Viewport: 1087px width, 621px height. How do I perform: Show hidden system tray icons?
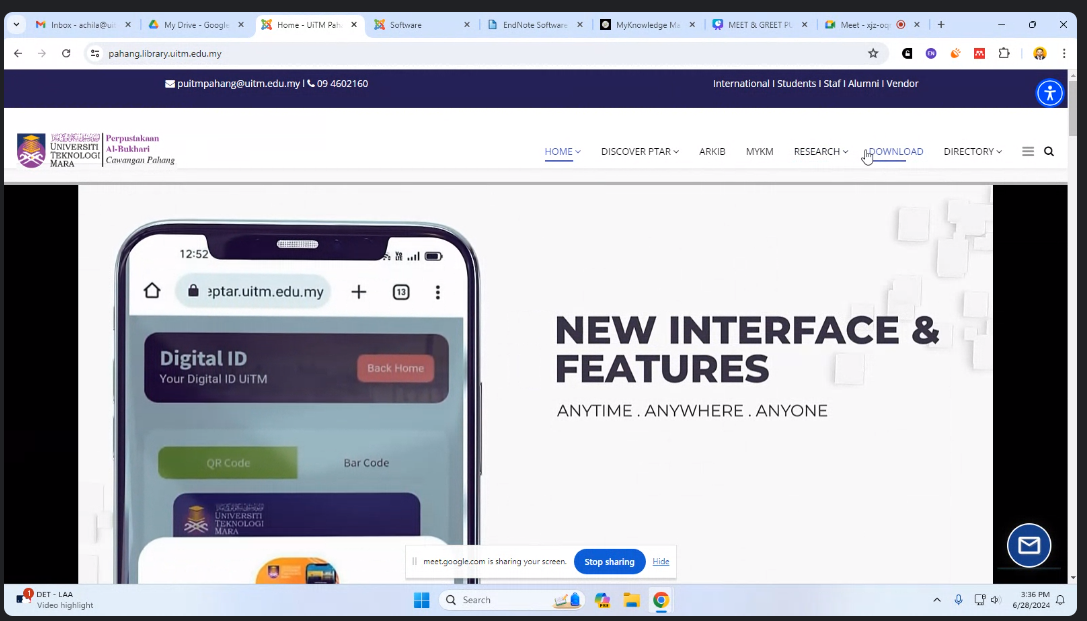pyautogui.click(x=937, y=600)
